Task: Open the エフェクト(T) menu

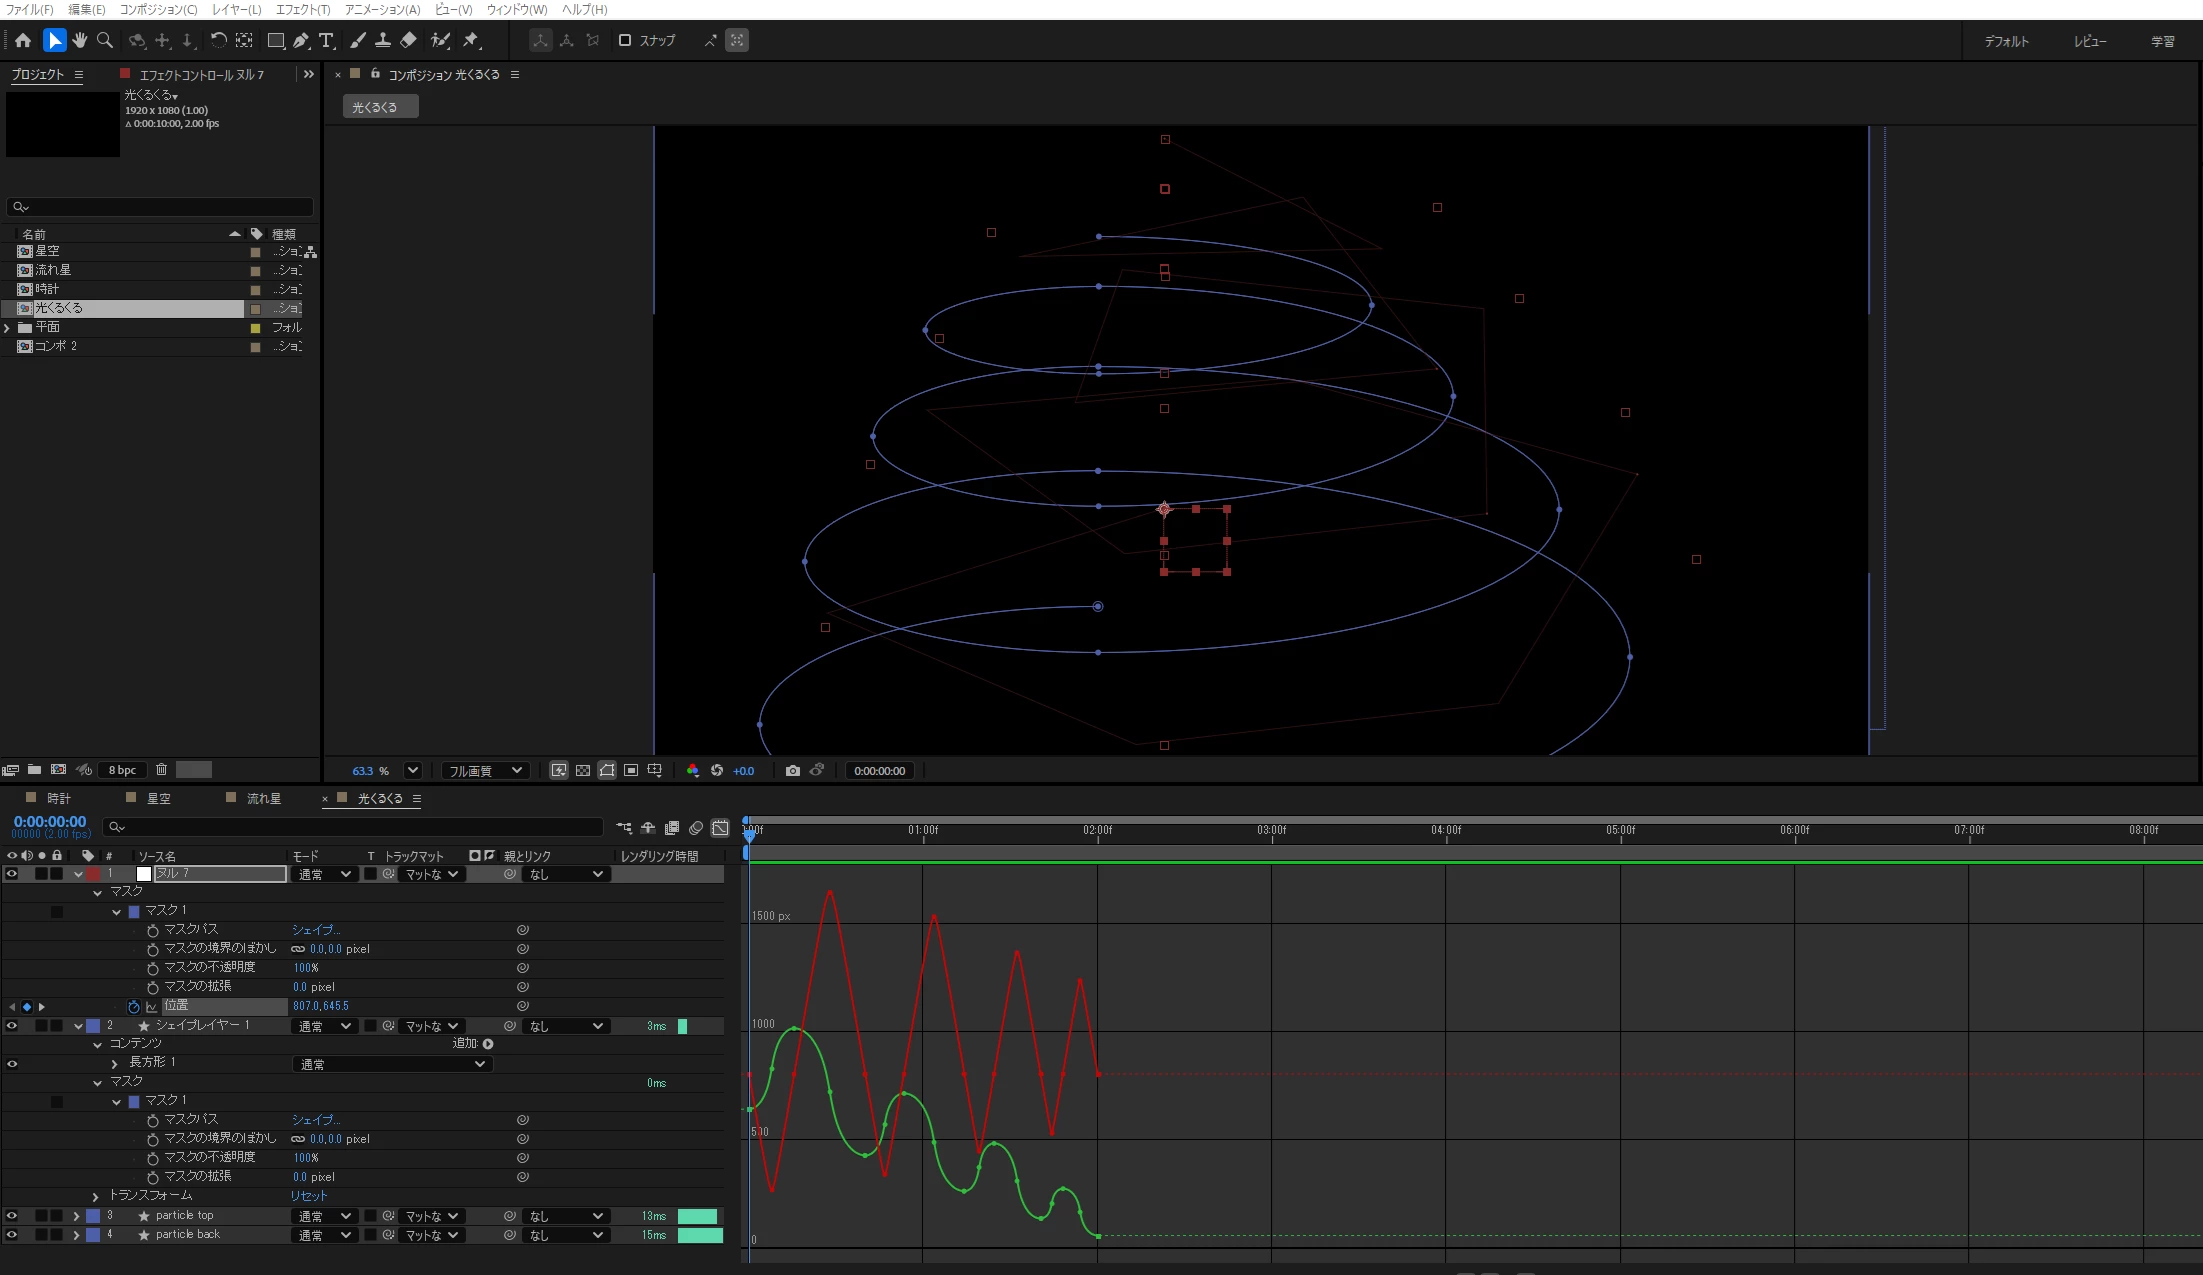Action: click(x=302, y=9)
